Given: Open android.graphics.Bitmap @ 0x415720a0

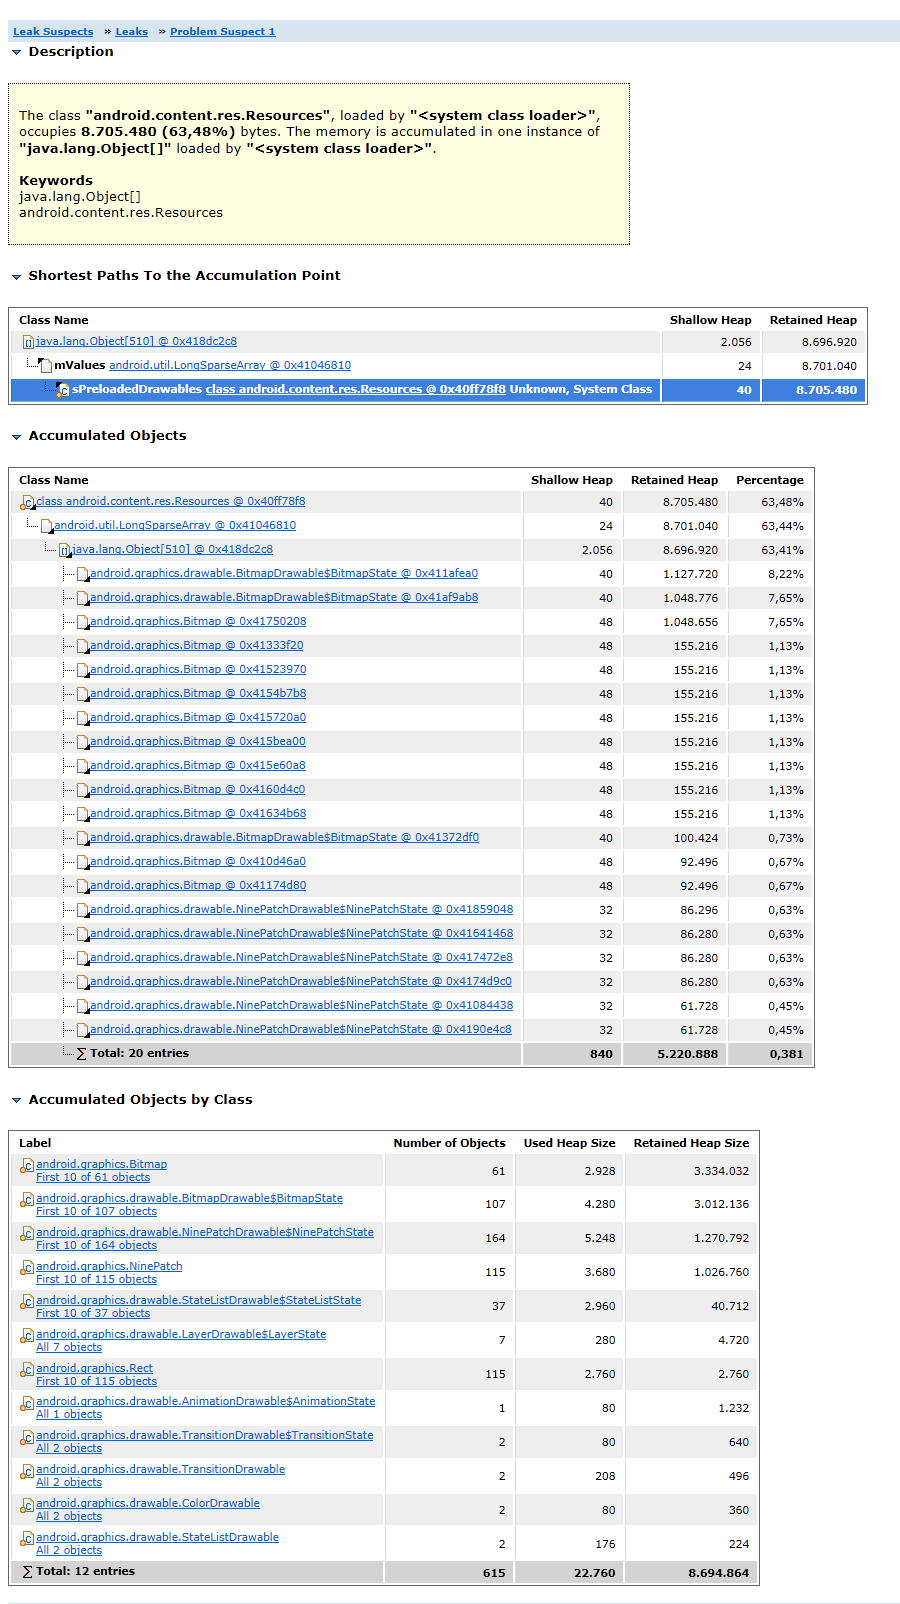Looking at the screenshot, I should (198, 717).
